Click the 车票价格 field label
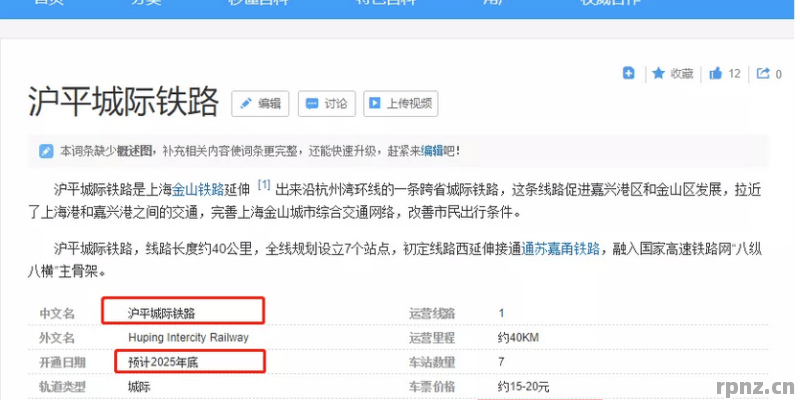This screenshot has width=800, height=400. (432, 387)
